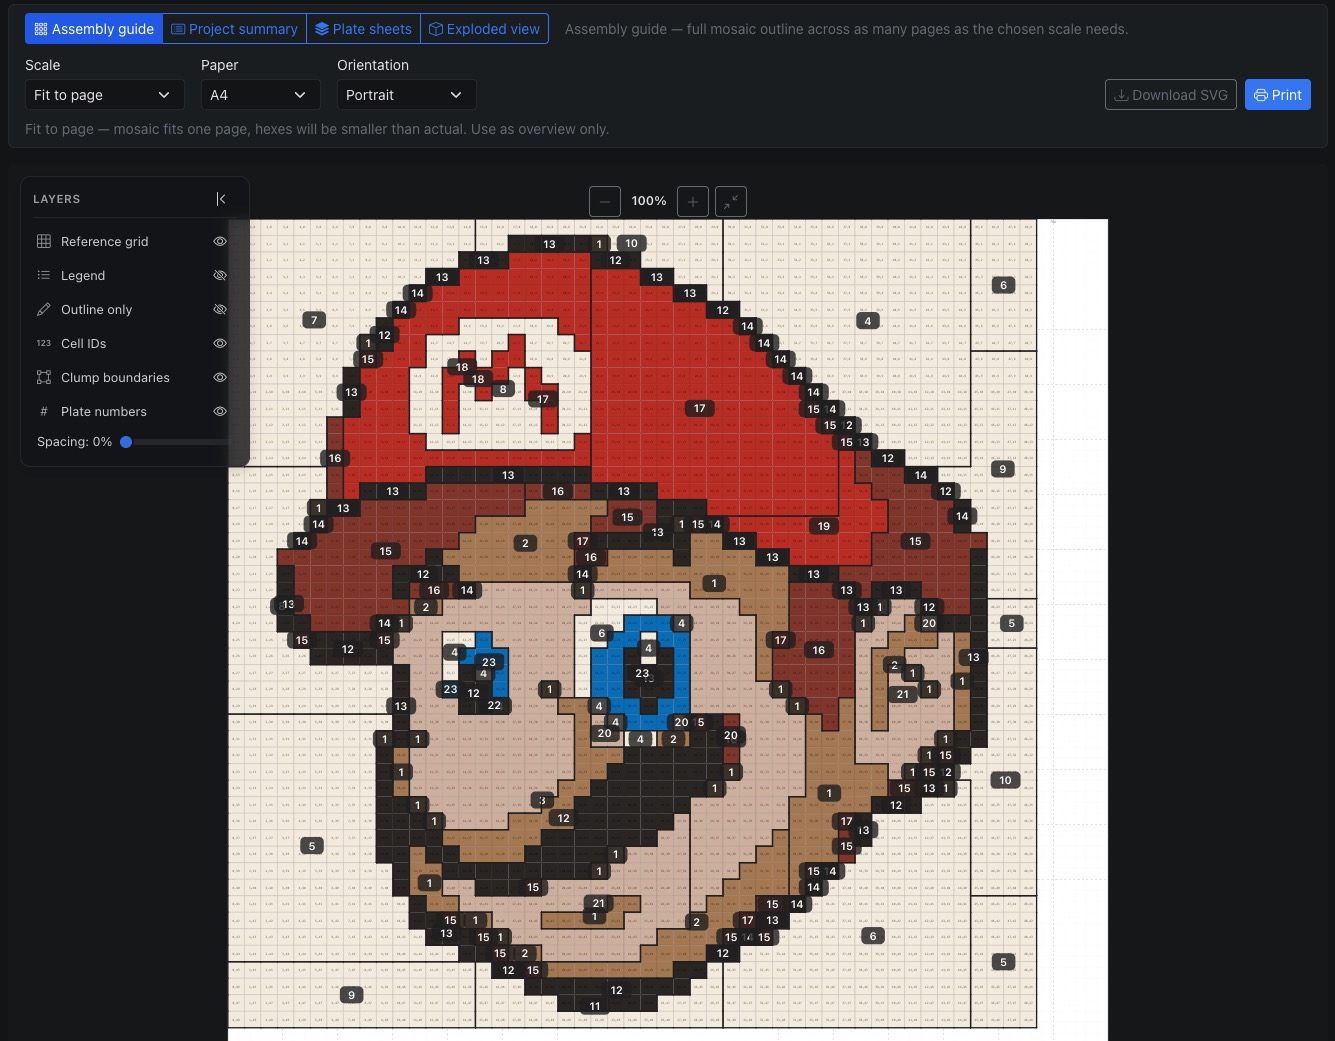Show the Legend layer via eye icon

(x=220, y=275)
